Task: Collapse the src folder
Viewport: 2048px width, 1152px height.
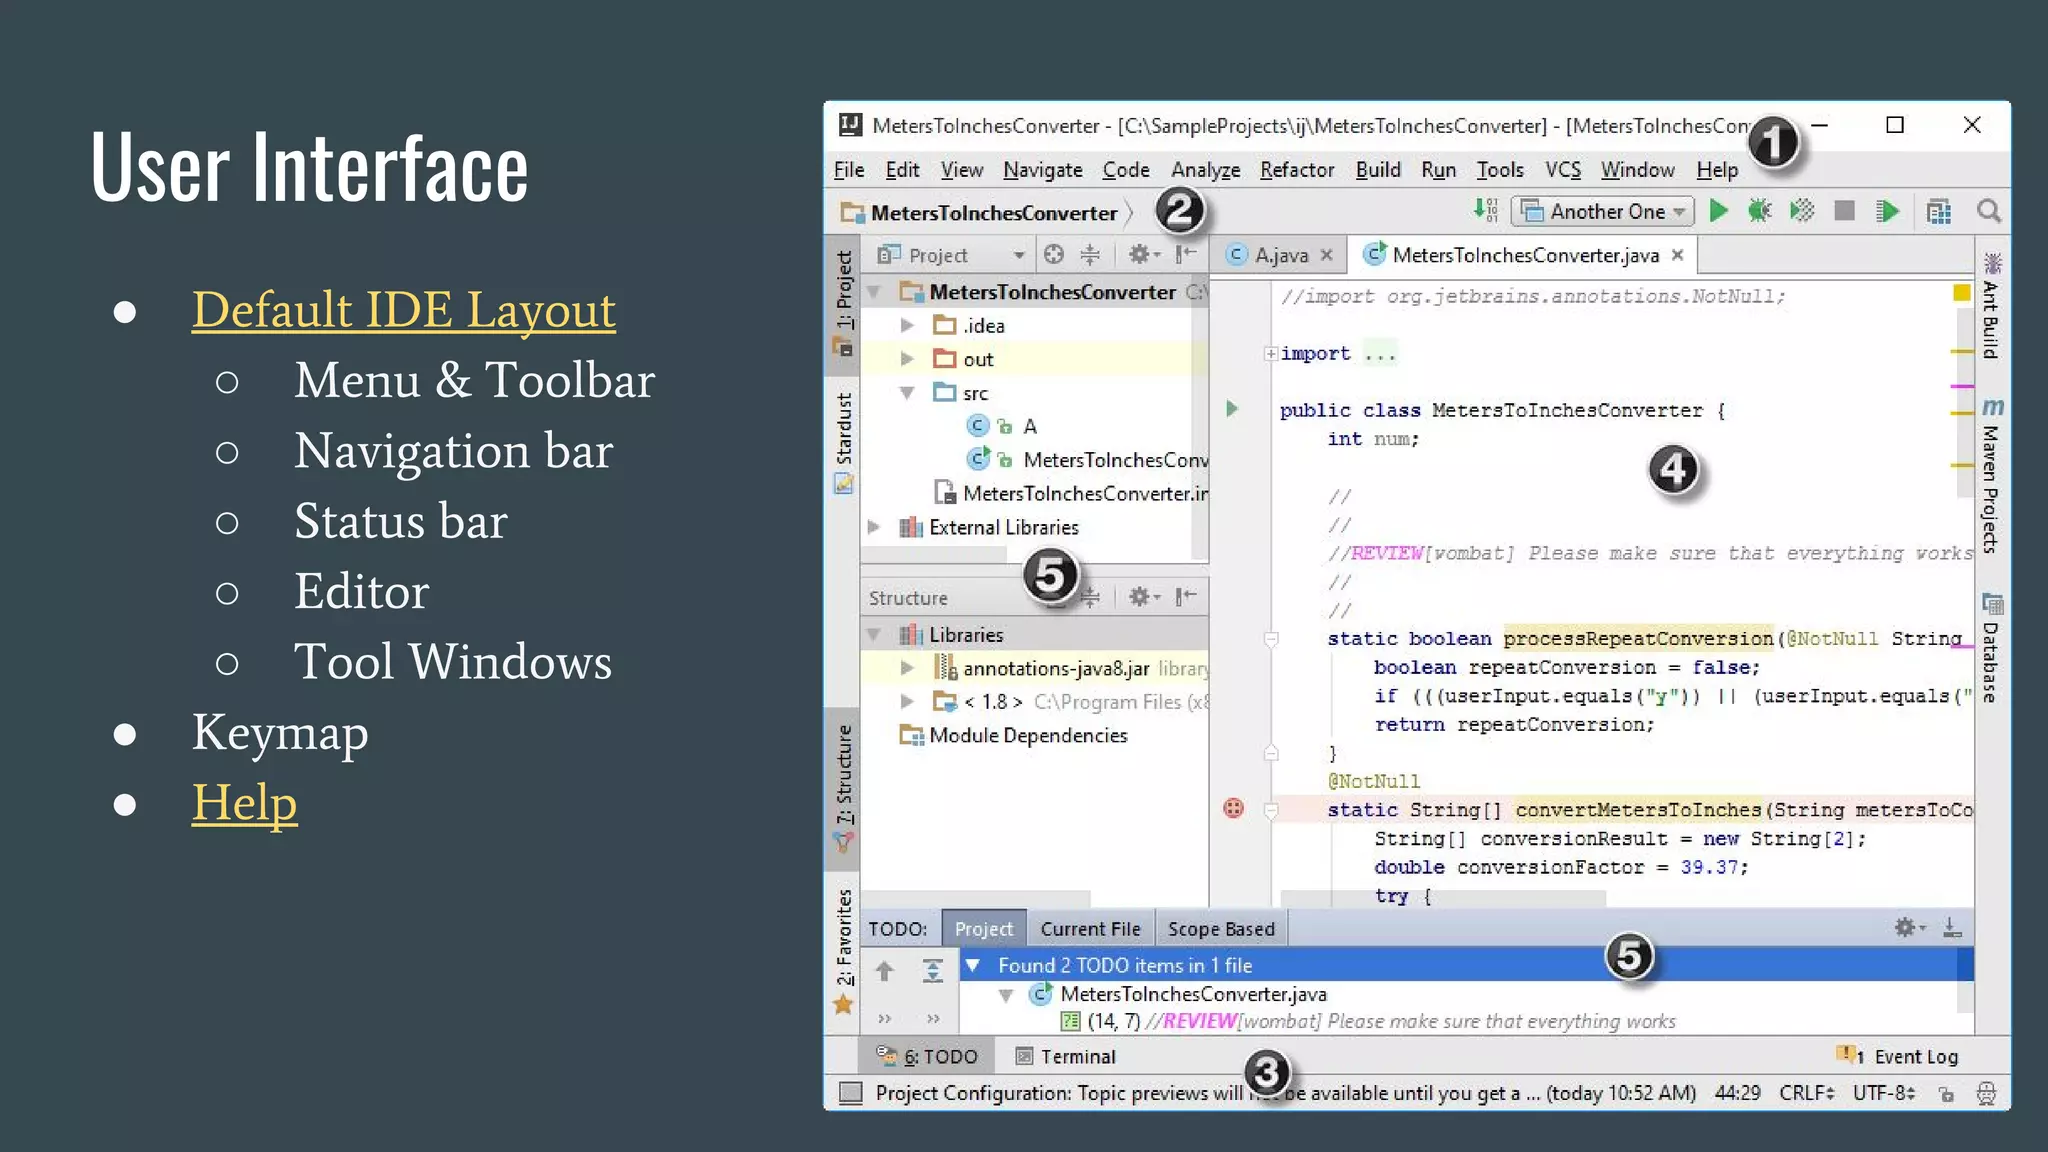Action: [907, 392]
